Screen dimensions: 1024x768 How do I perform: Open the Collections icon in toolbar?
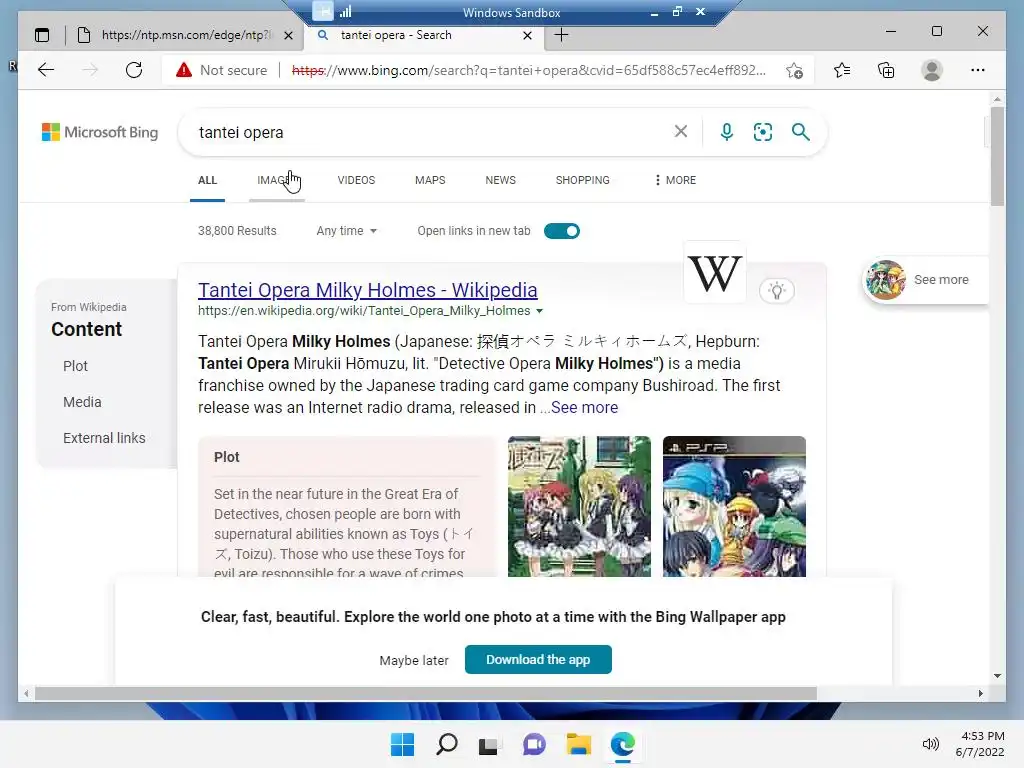pyautogui.click(x=886, y=70)
